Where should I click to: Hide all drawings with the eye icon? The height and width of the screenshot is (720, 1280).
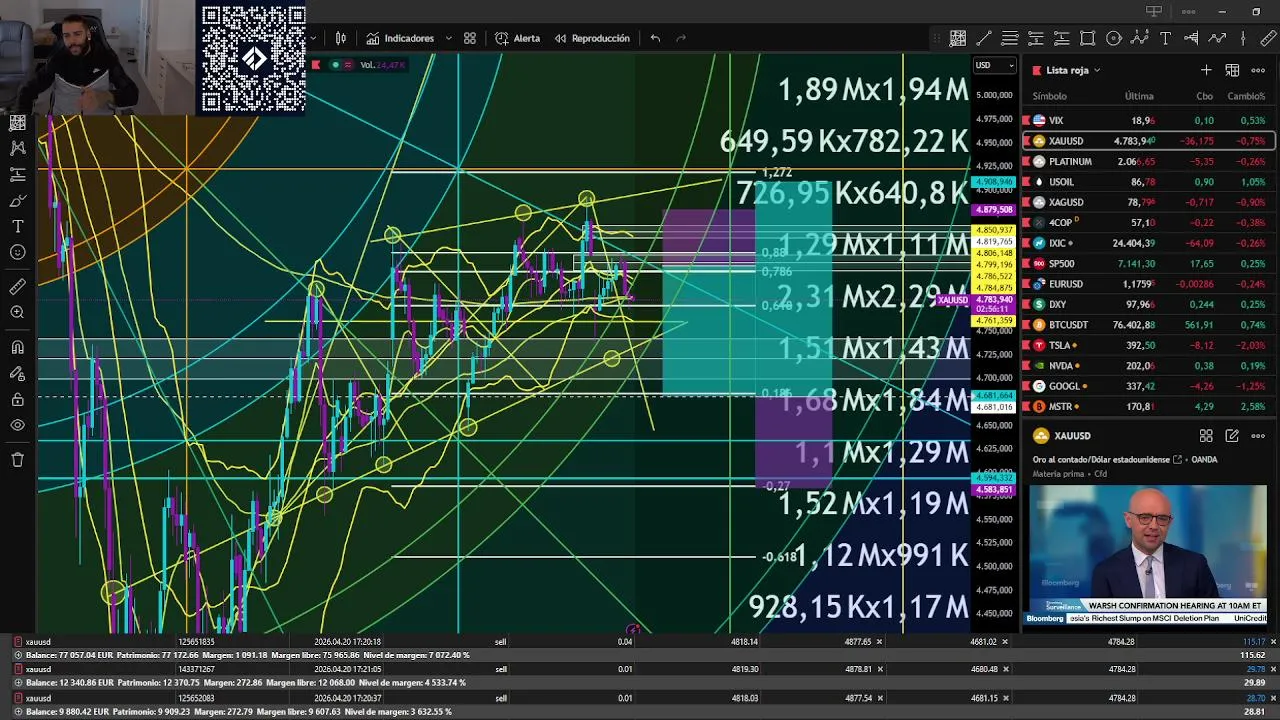(x=17, y=426)
